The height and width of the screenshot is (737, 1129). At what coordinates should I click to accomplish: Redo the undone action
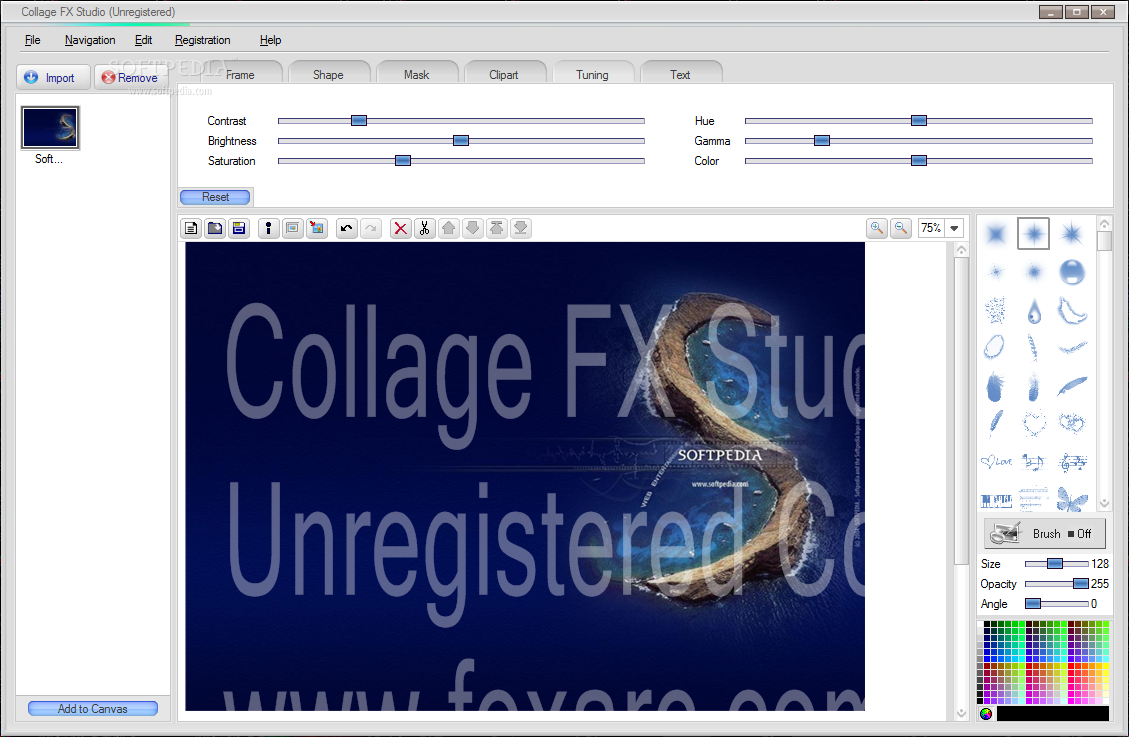[x=371, y=228]
